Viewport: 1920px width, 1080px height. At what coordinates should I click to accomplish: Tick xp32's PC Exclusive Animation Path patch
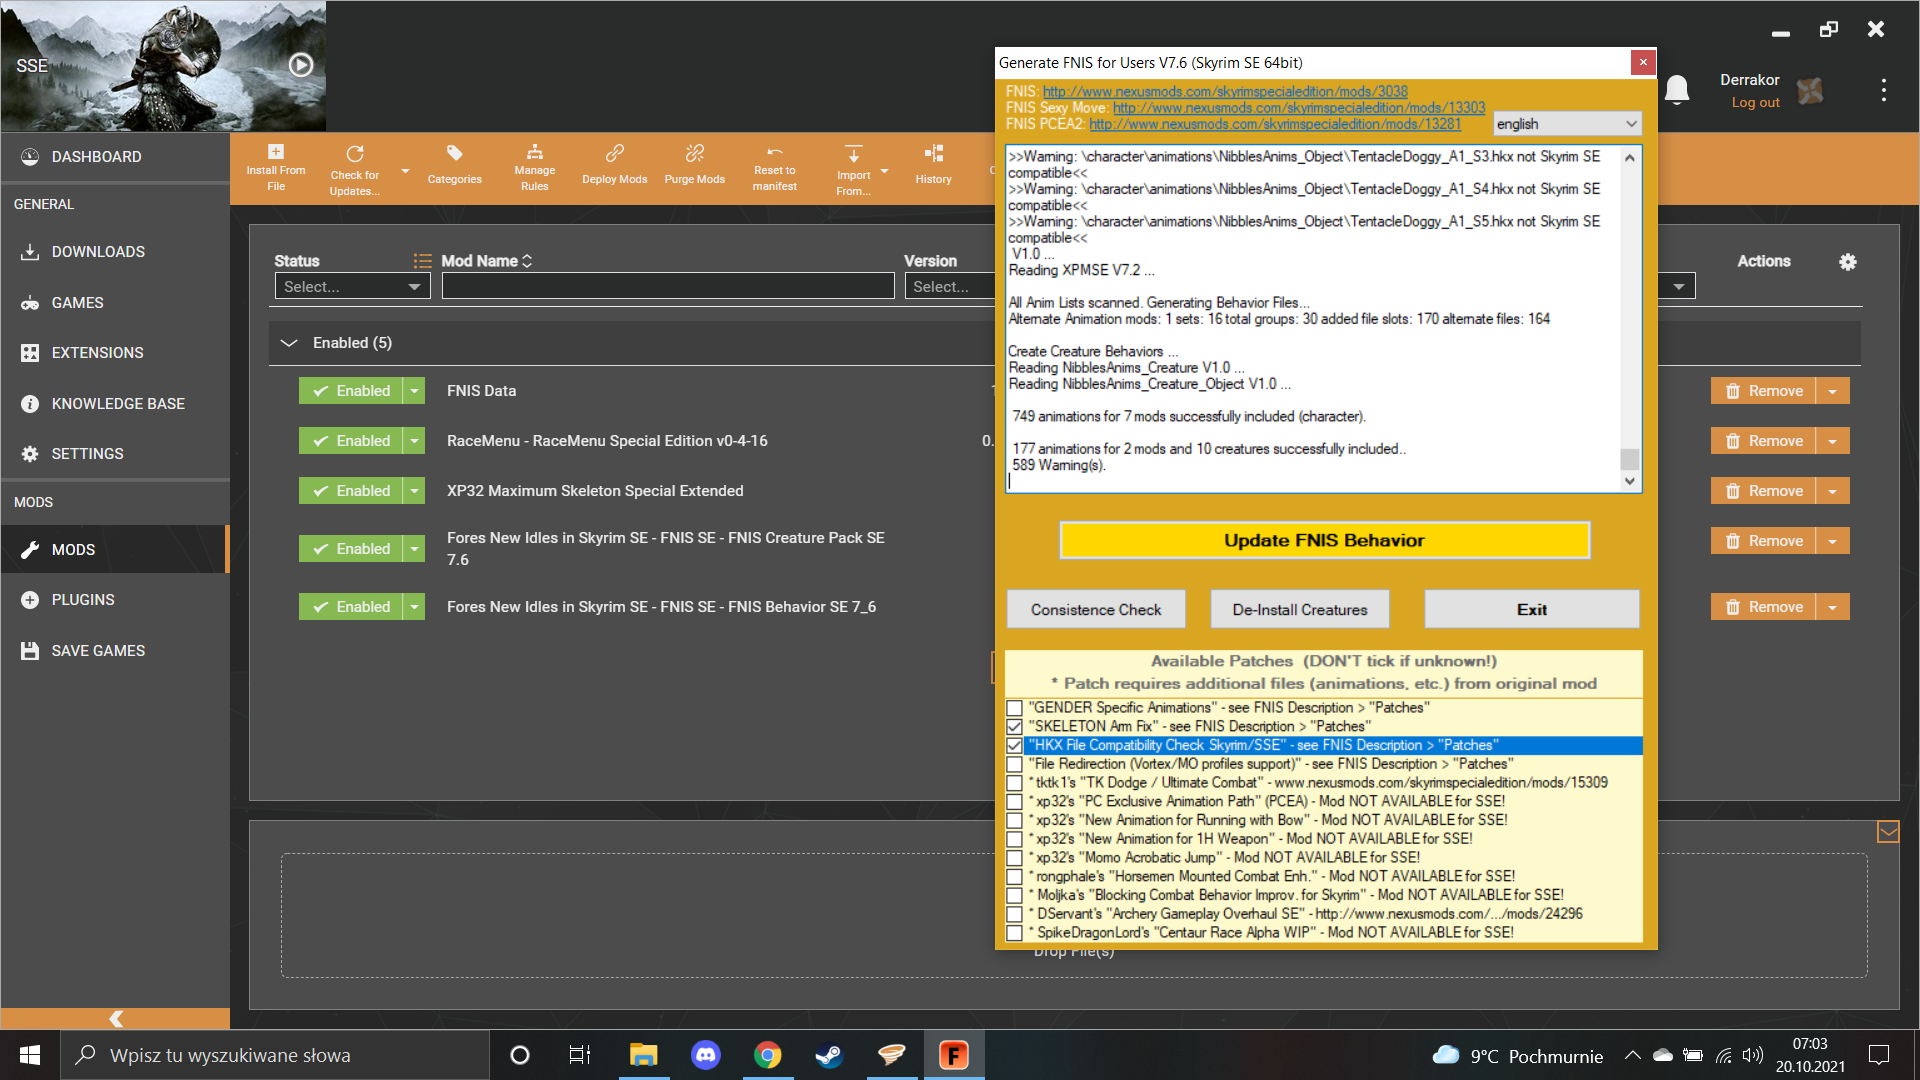(1014, 802)
